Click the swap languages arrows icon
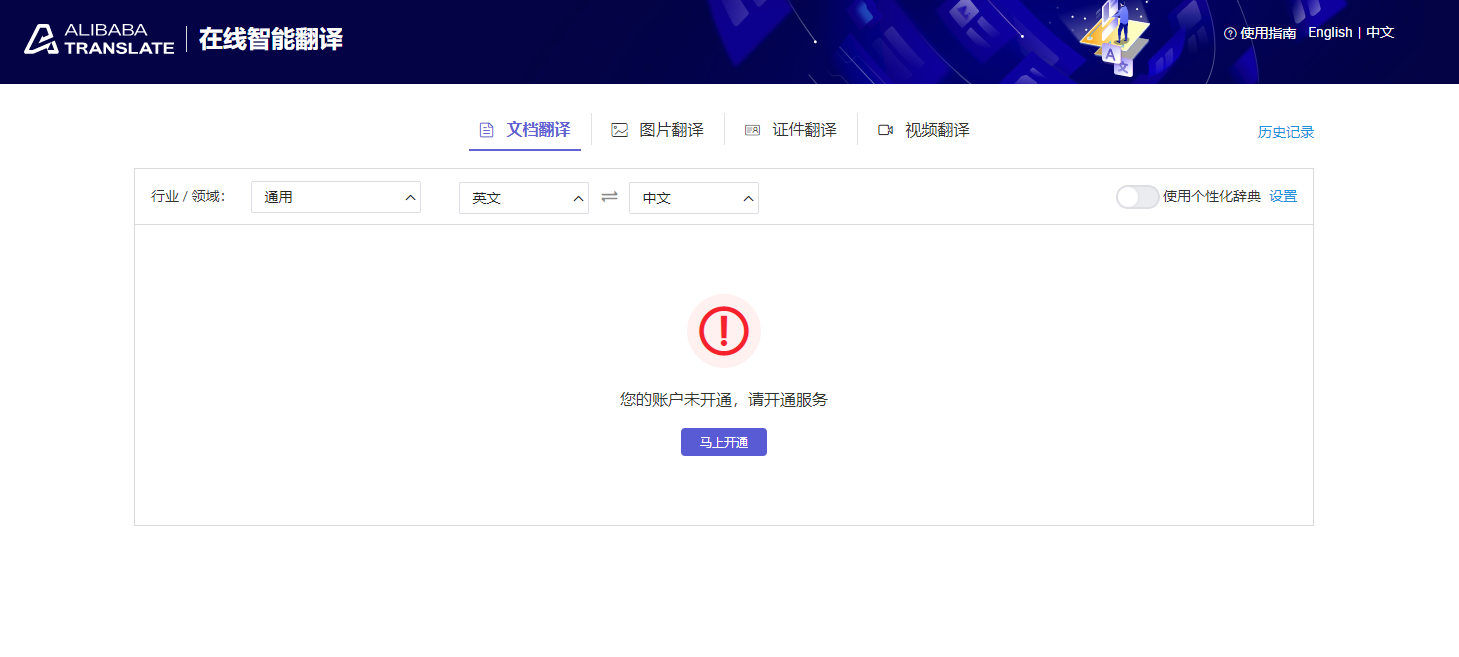The image size is (1459, 657). coord(609,197)
